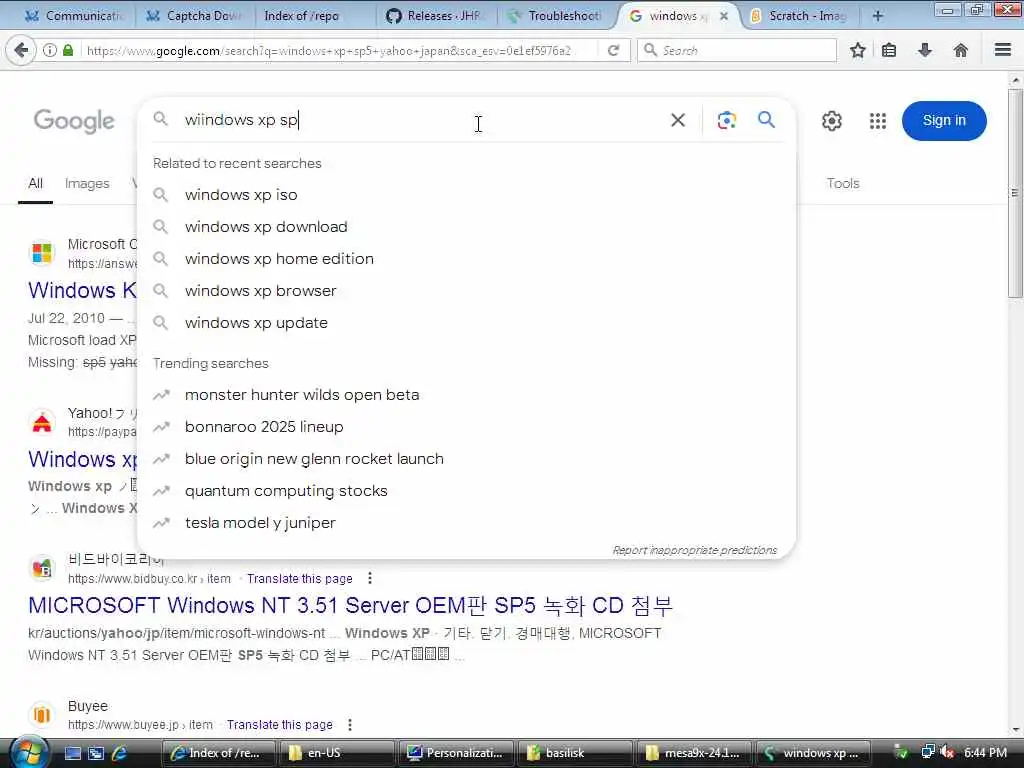
Task: Choose suggestion windows xp download
Action: (466, 227)
